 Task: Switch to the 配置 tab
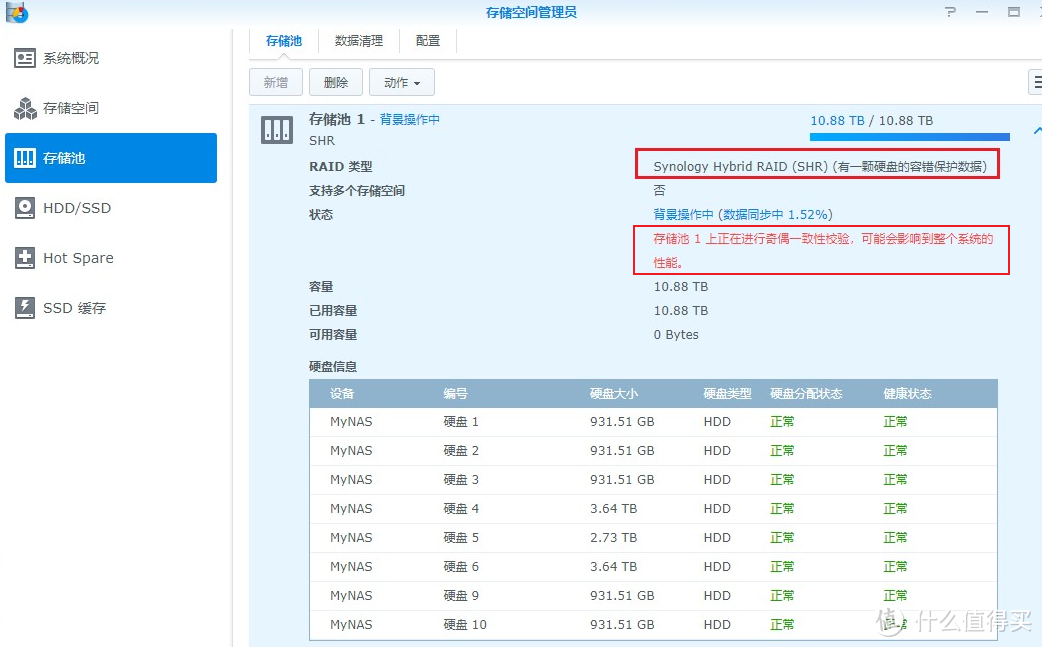pyautogui.click(x=428, y=41)
